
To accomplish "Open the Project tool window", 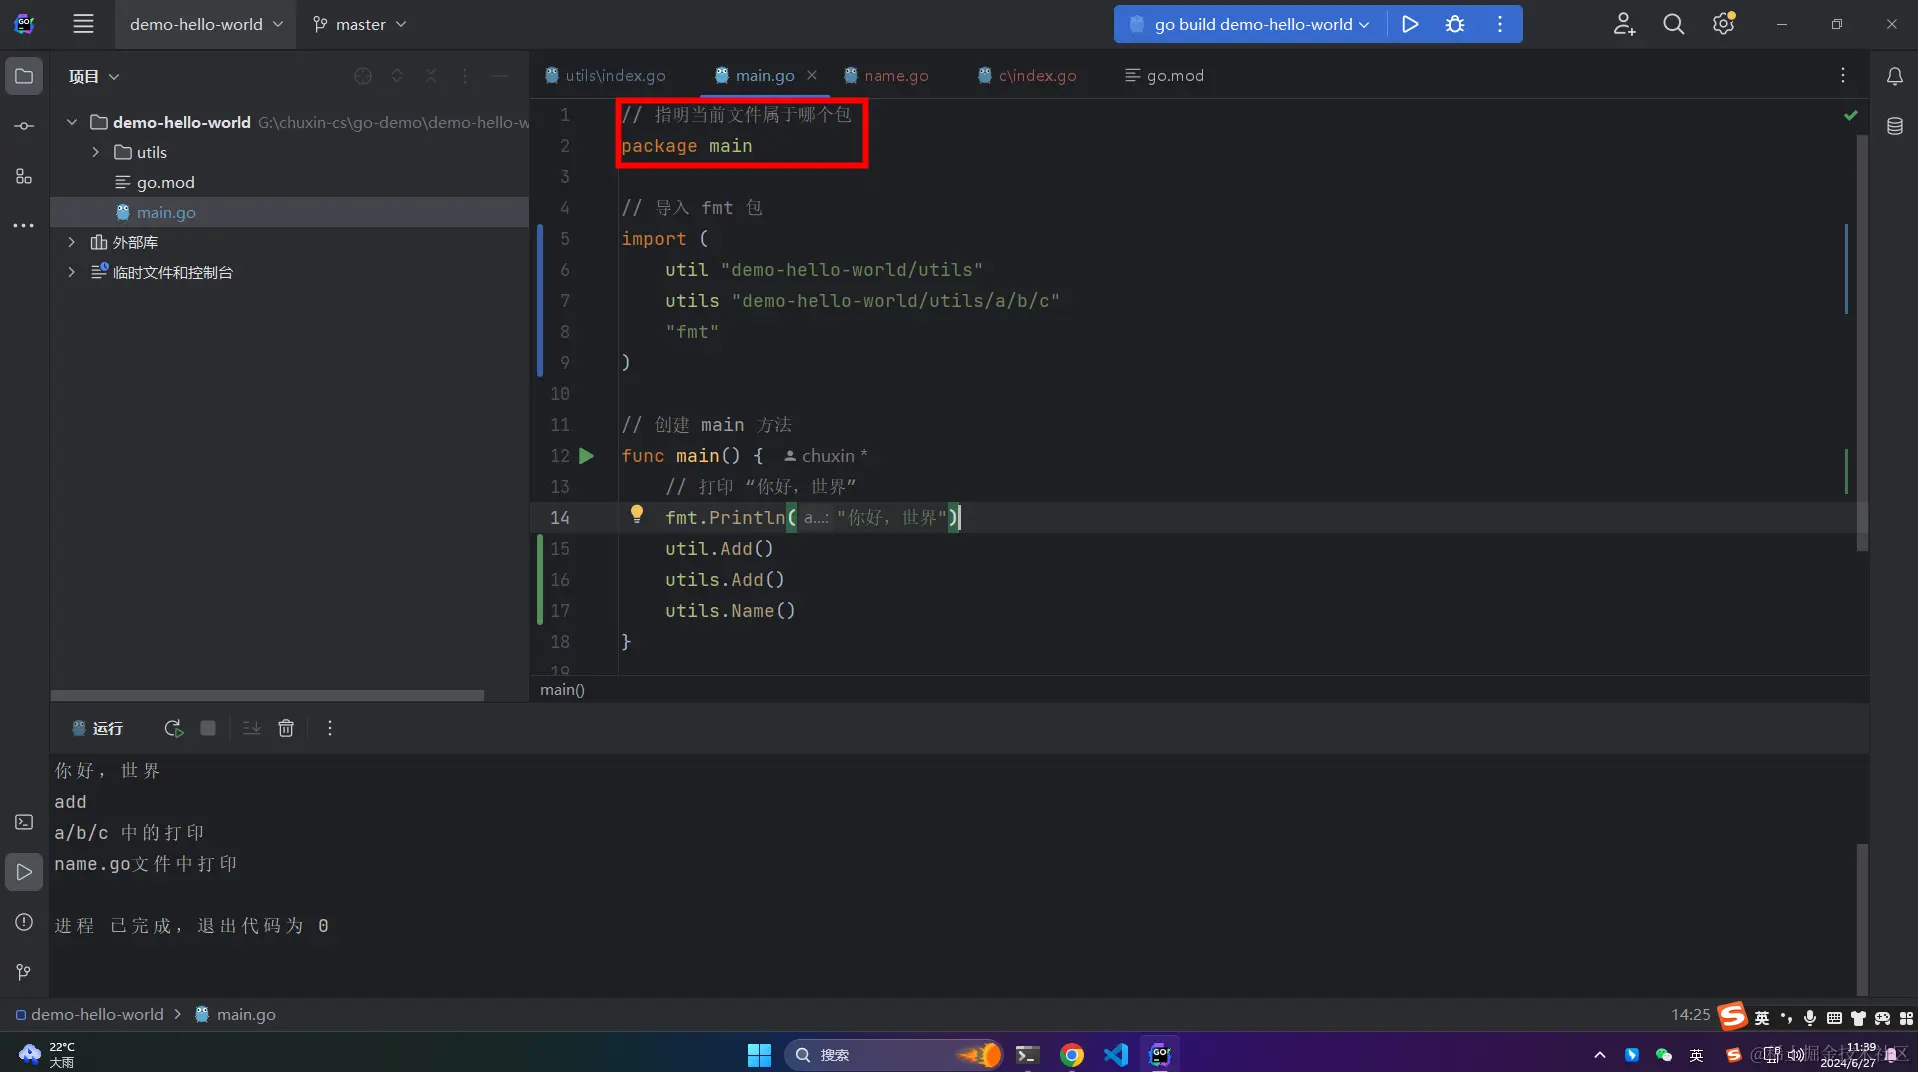I will (24, 76).
